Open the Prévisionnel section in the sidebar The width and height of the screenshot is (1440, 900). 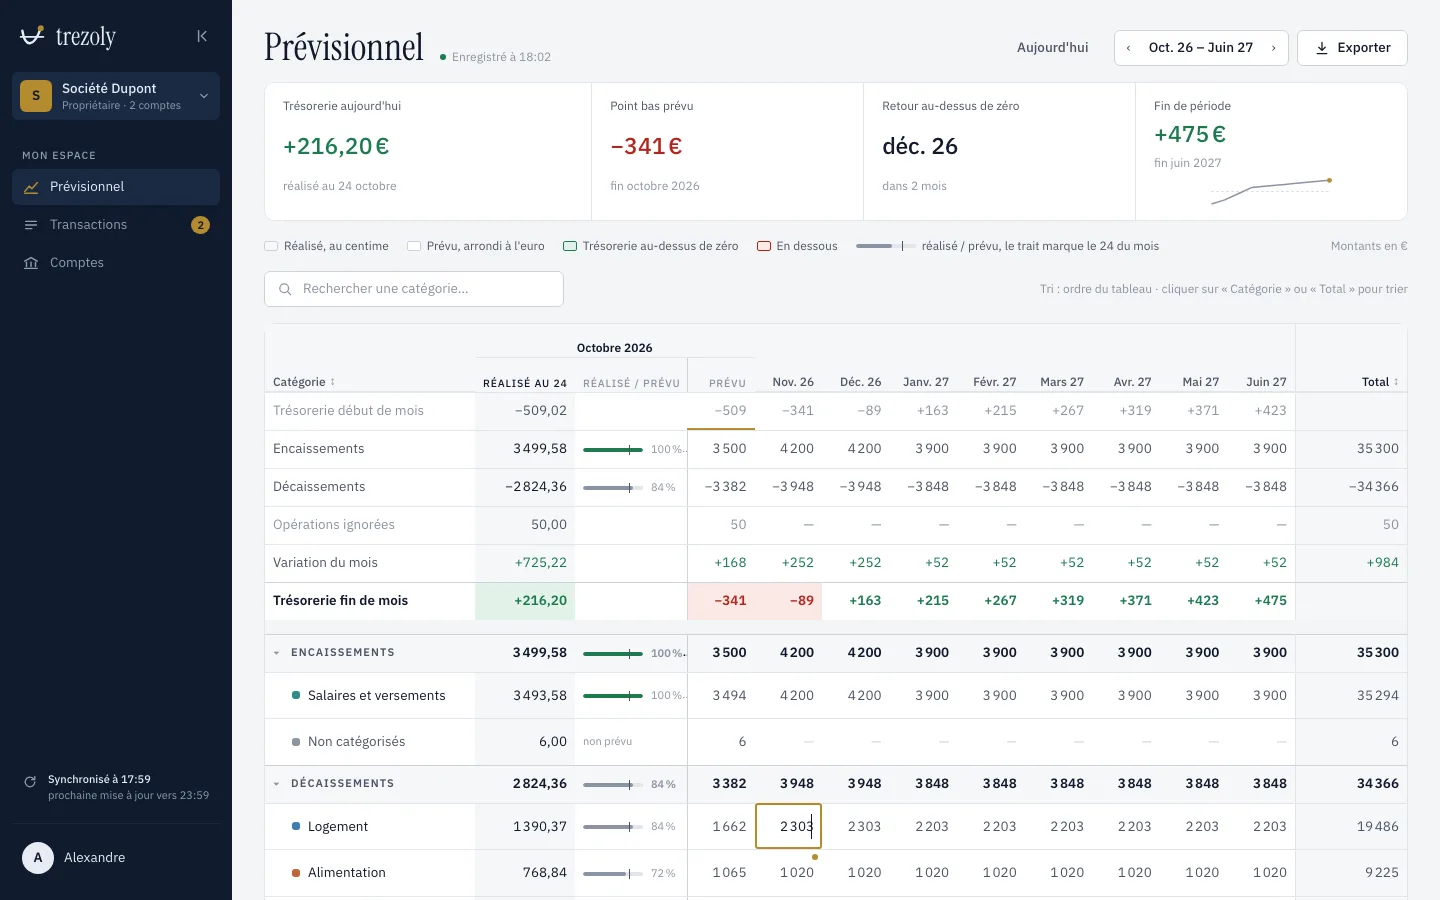(116, 187)
